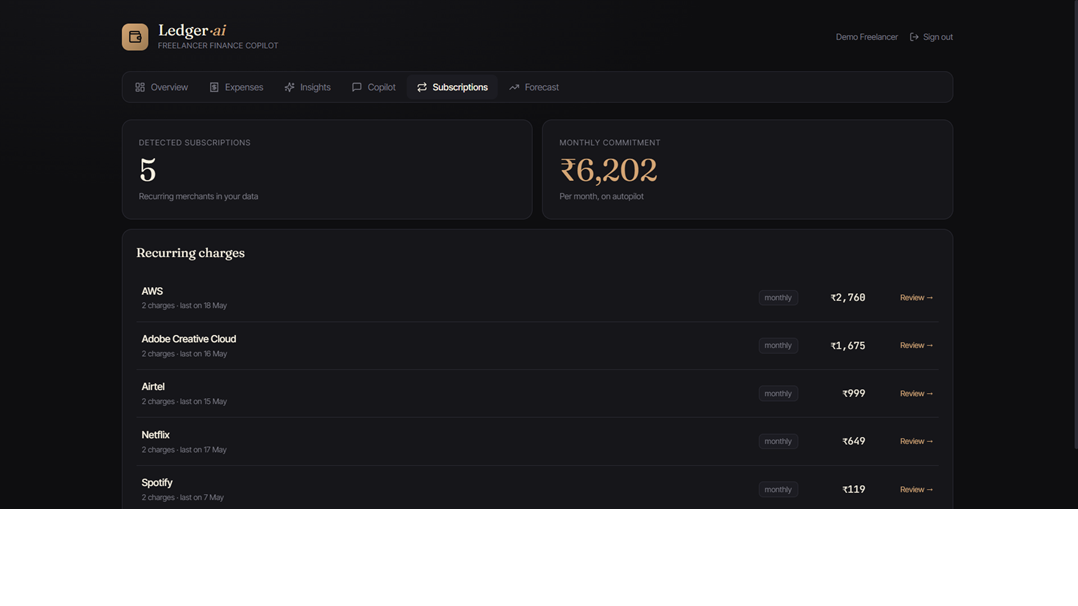Click the ₹2,760 AWS amount
The height and width of the screenshot is (606, 1078).
tap(848, 298)
